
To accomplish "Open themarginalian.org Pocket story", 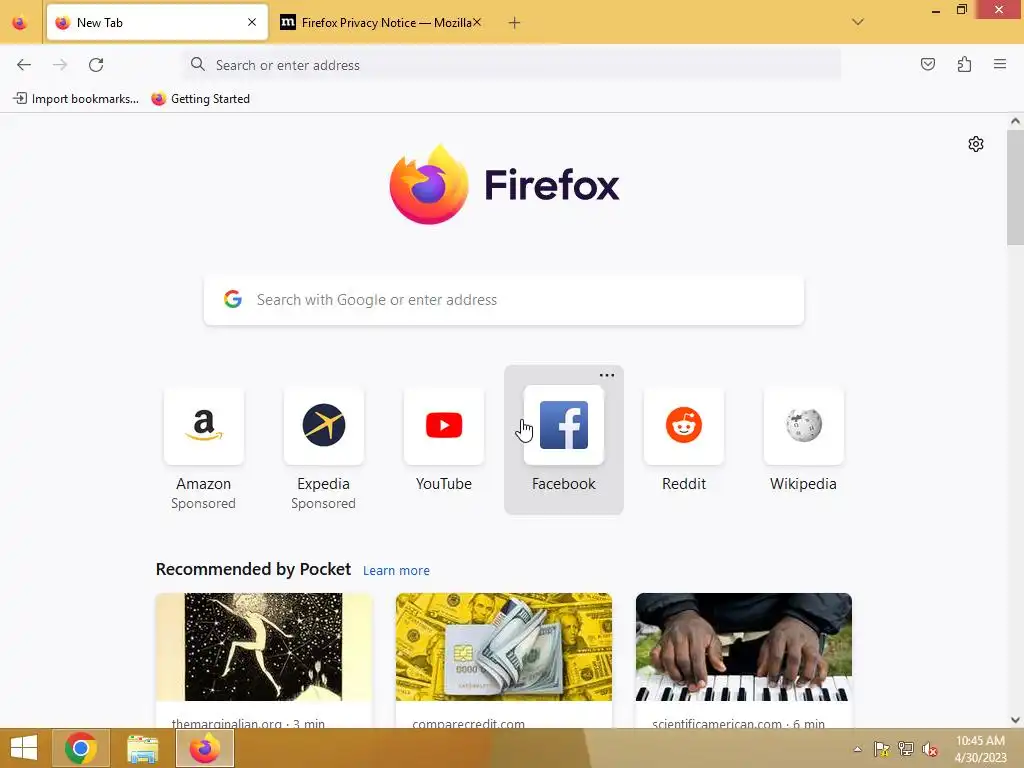I will point(264,660).
